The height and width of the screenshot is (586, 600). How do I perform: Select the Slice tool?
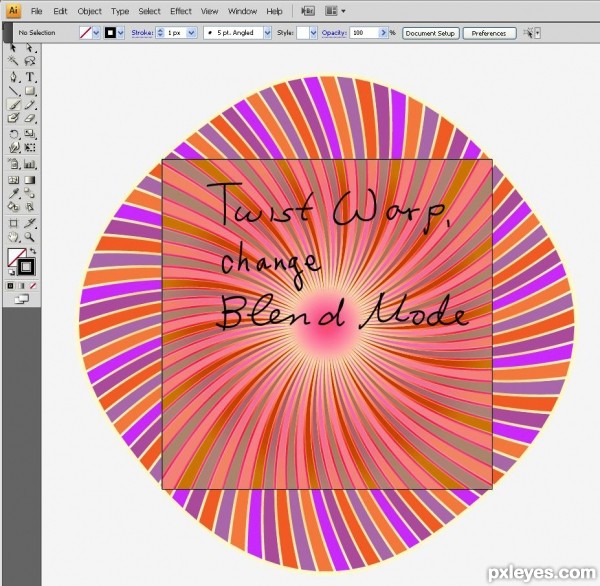(29, 223)
